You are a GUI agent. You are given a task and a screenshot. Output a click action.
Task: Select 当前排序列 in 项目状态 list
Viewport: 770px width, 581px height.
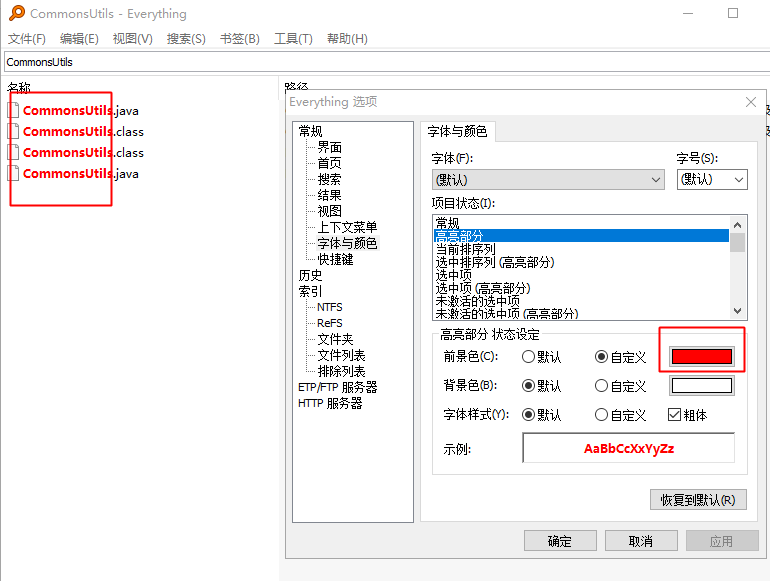coord(581,249)
